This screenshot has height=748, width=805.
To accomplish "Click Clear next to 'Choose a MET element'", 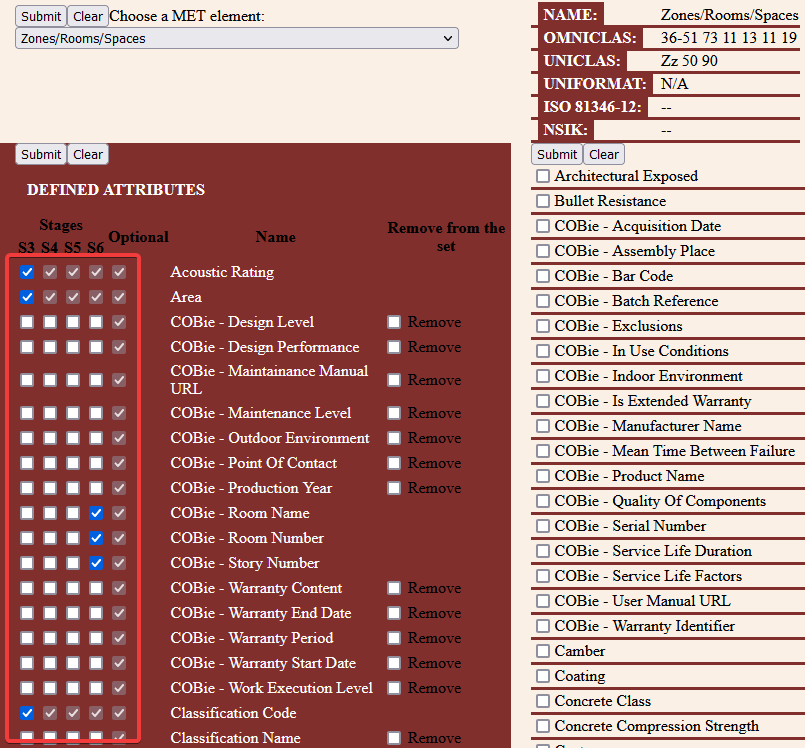I will pos(88,16).
